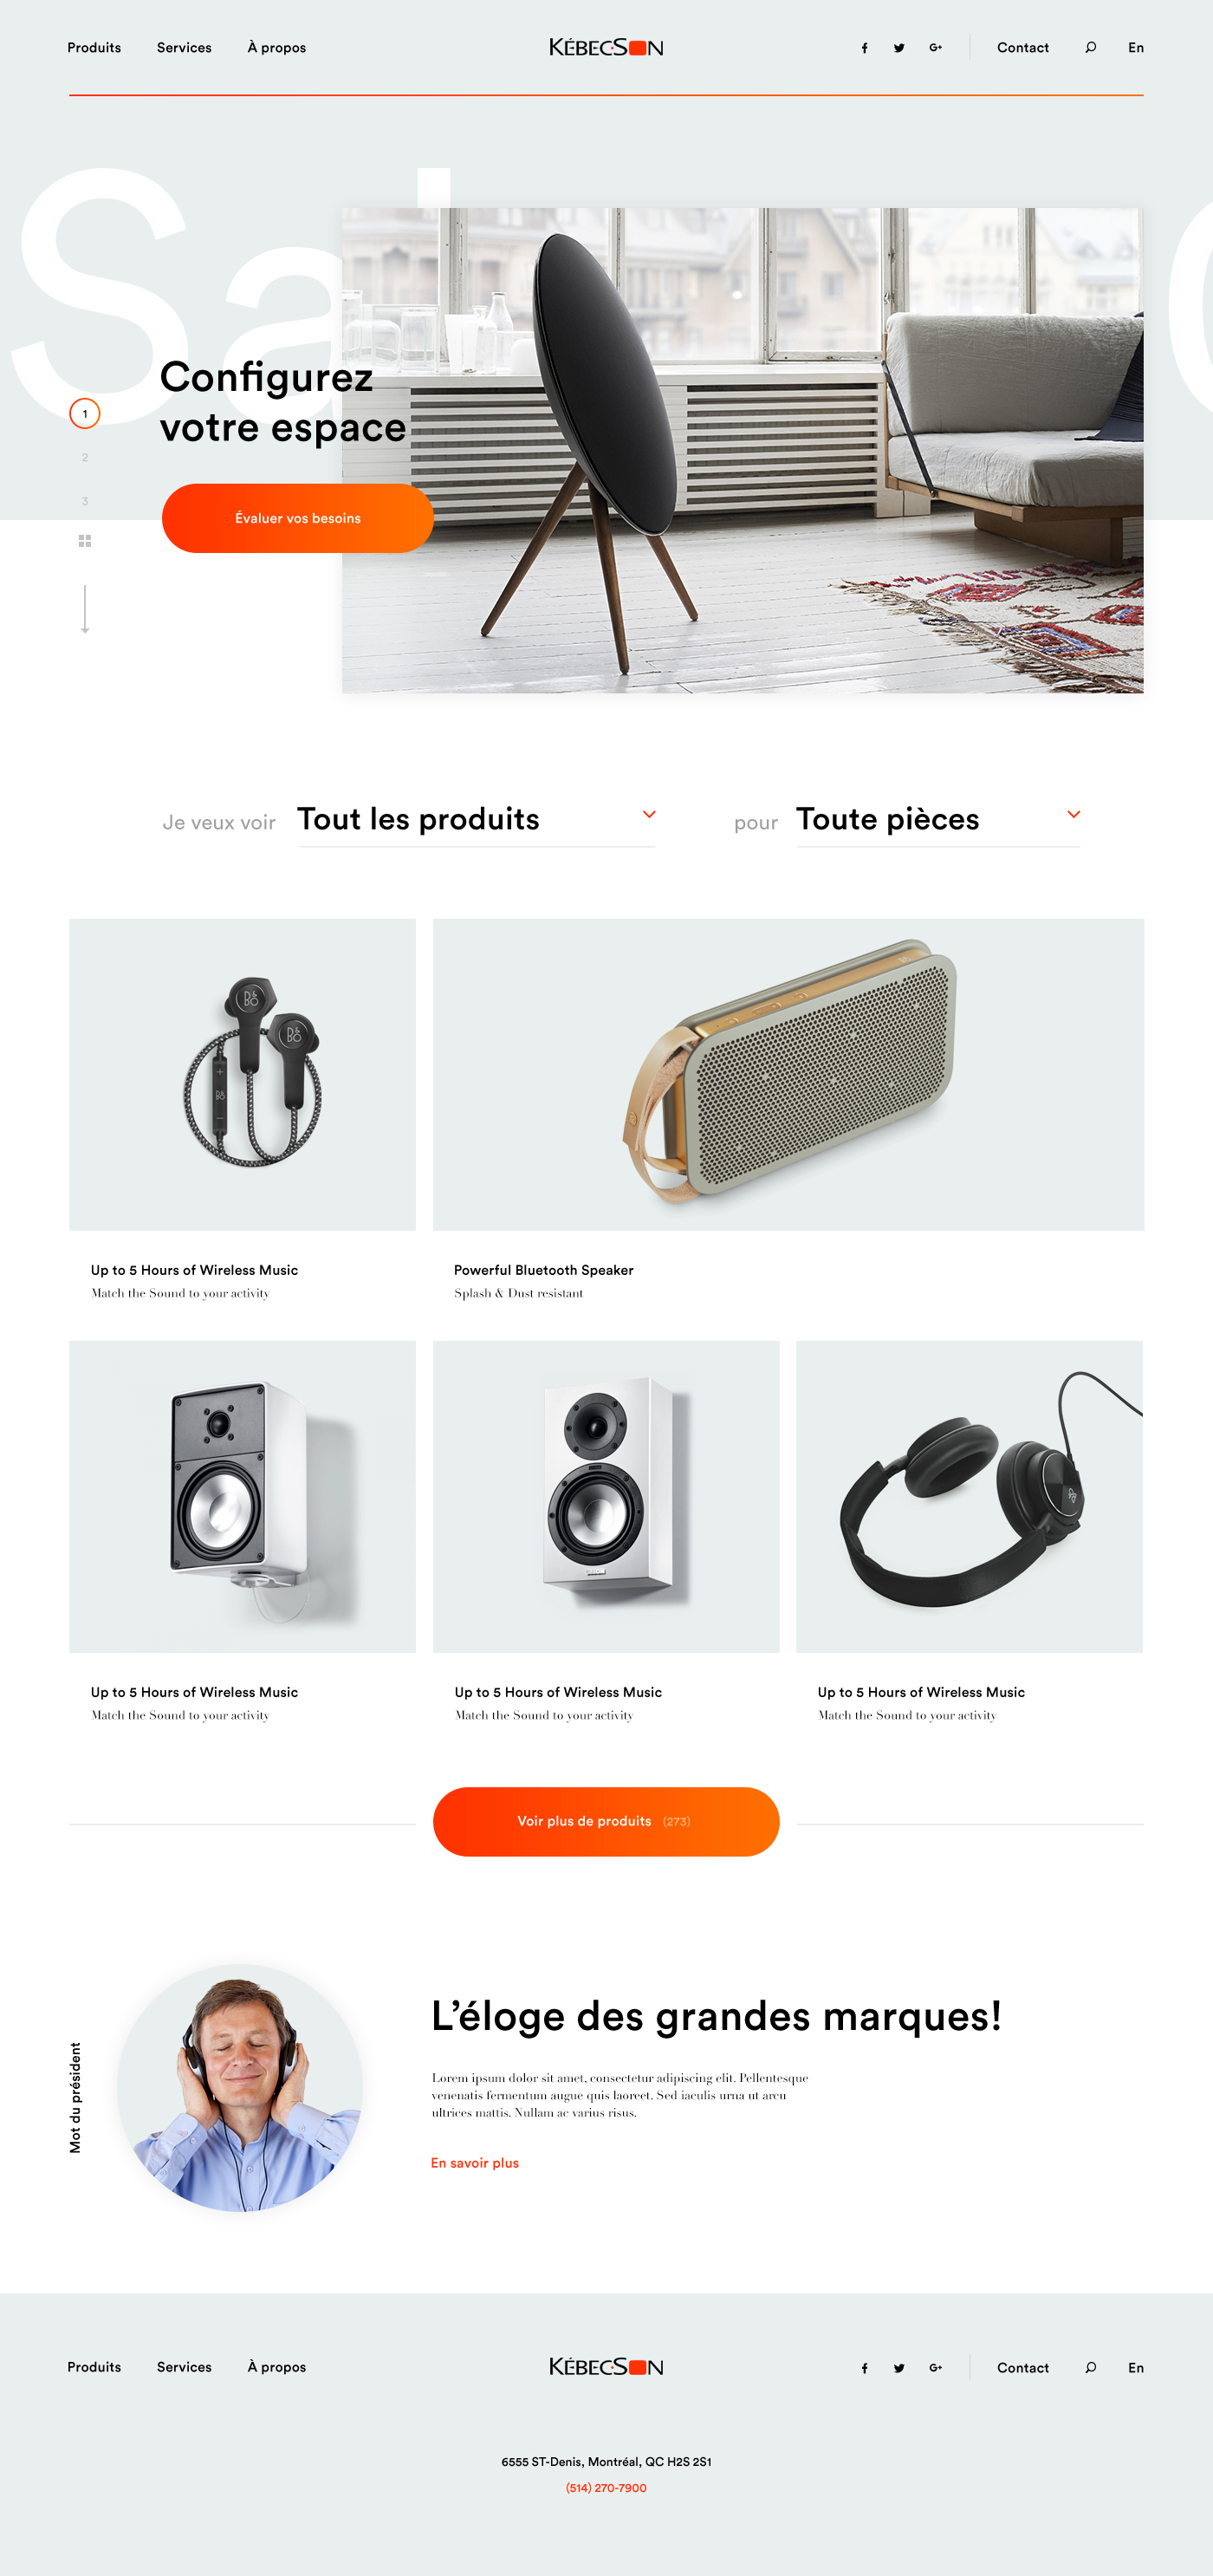Open the footer Twitter icon
The image size is (1213, 2576).
coord(899,2368)
